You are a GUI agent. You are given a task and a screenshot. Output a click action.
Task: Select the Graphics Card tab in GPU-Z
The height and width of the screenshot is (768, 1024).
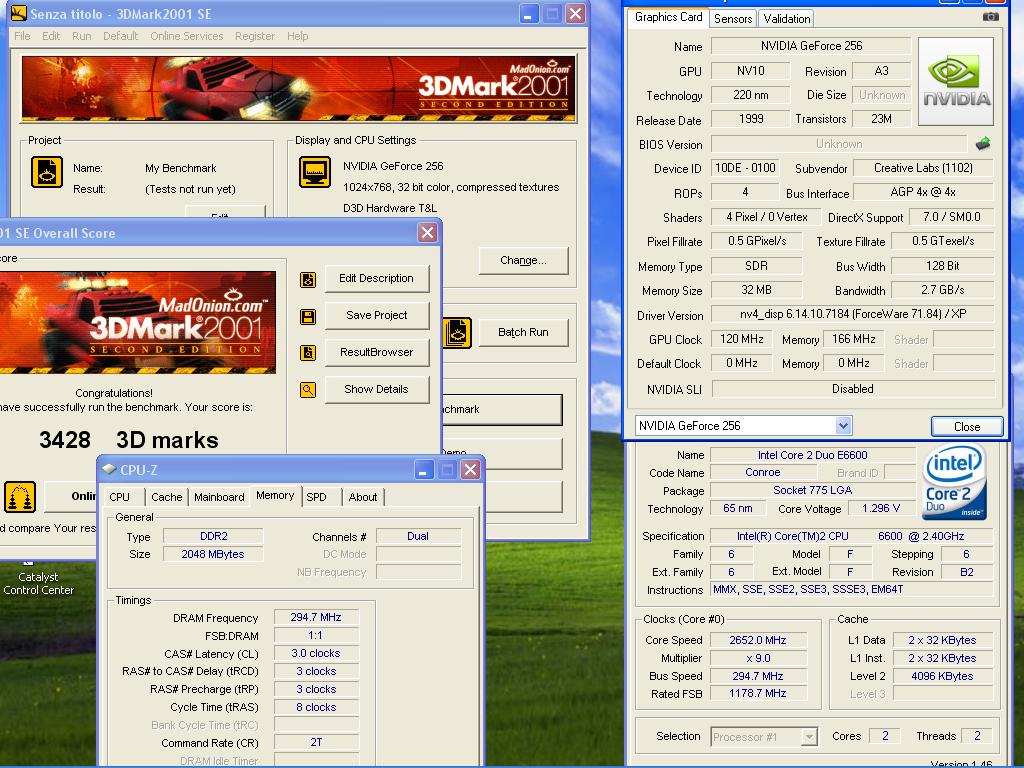pyautogui.click(x=669, y=18)
